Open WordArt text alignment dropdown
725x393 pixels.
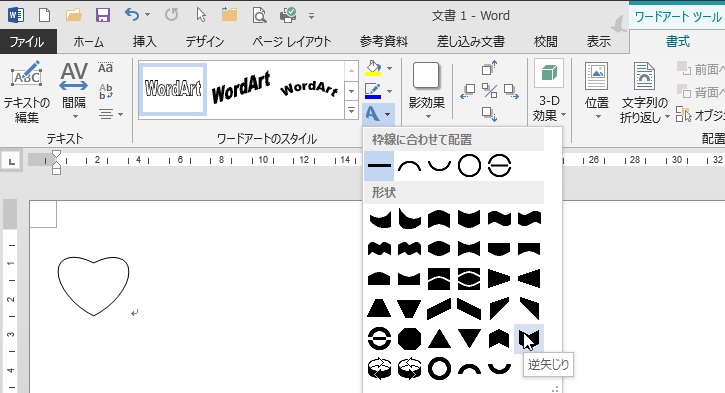click(111, 114)
